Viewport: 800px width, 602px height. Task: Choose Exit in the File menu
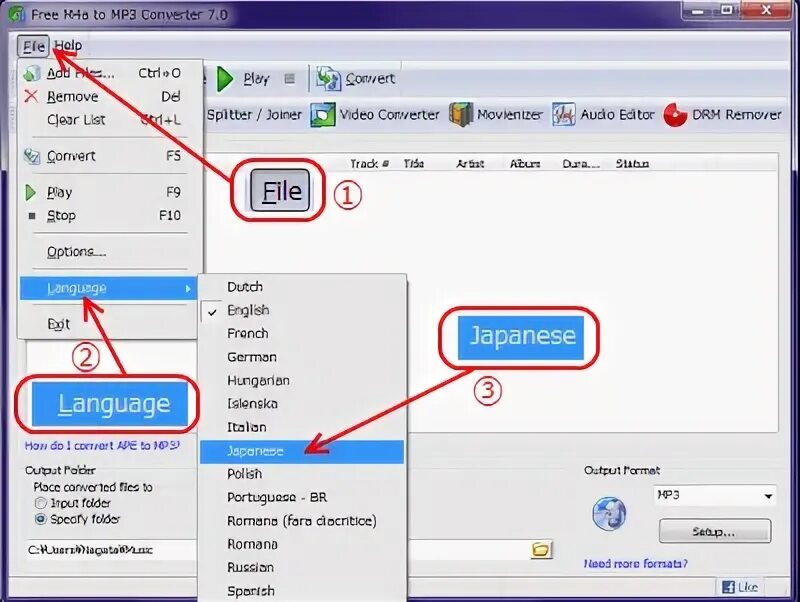pos(110,324)
